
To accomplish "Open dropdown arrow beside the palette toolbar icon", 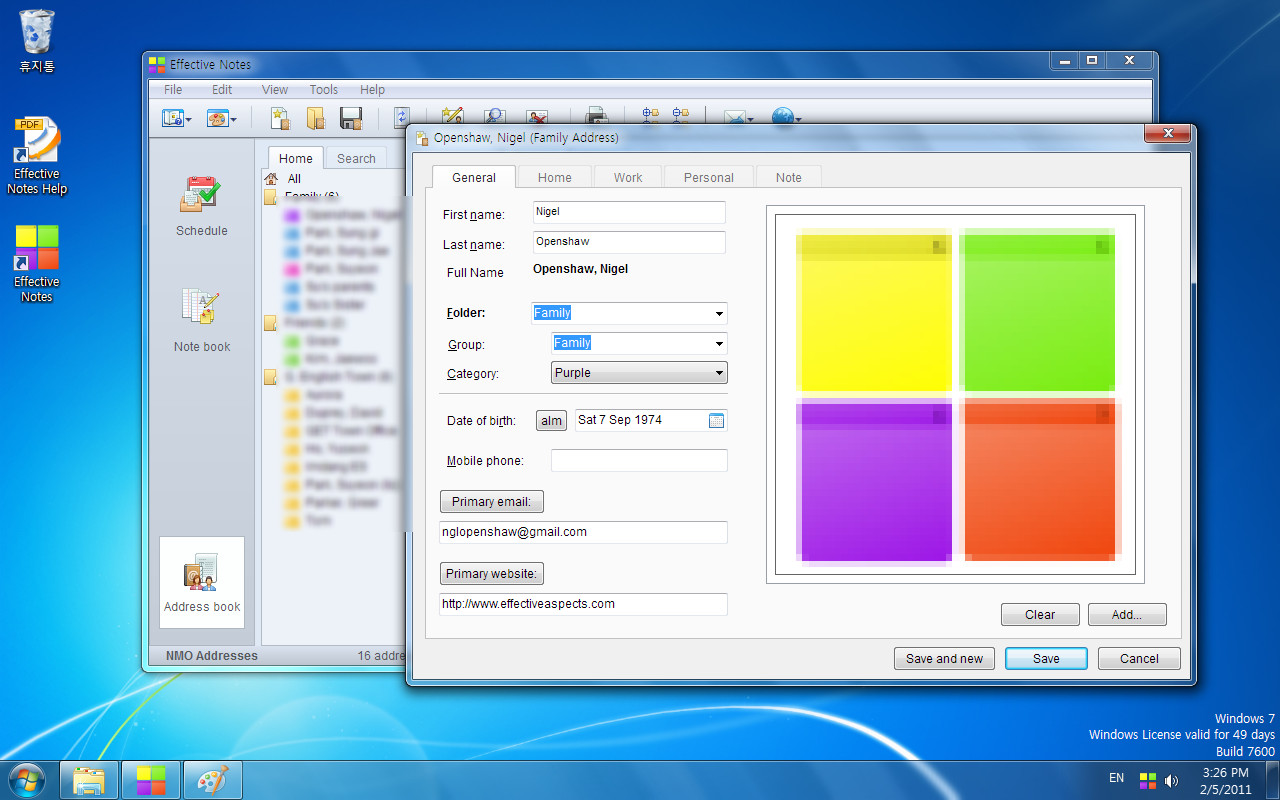I will pyautogui.click(x=234, y=120).
